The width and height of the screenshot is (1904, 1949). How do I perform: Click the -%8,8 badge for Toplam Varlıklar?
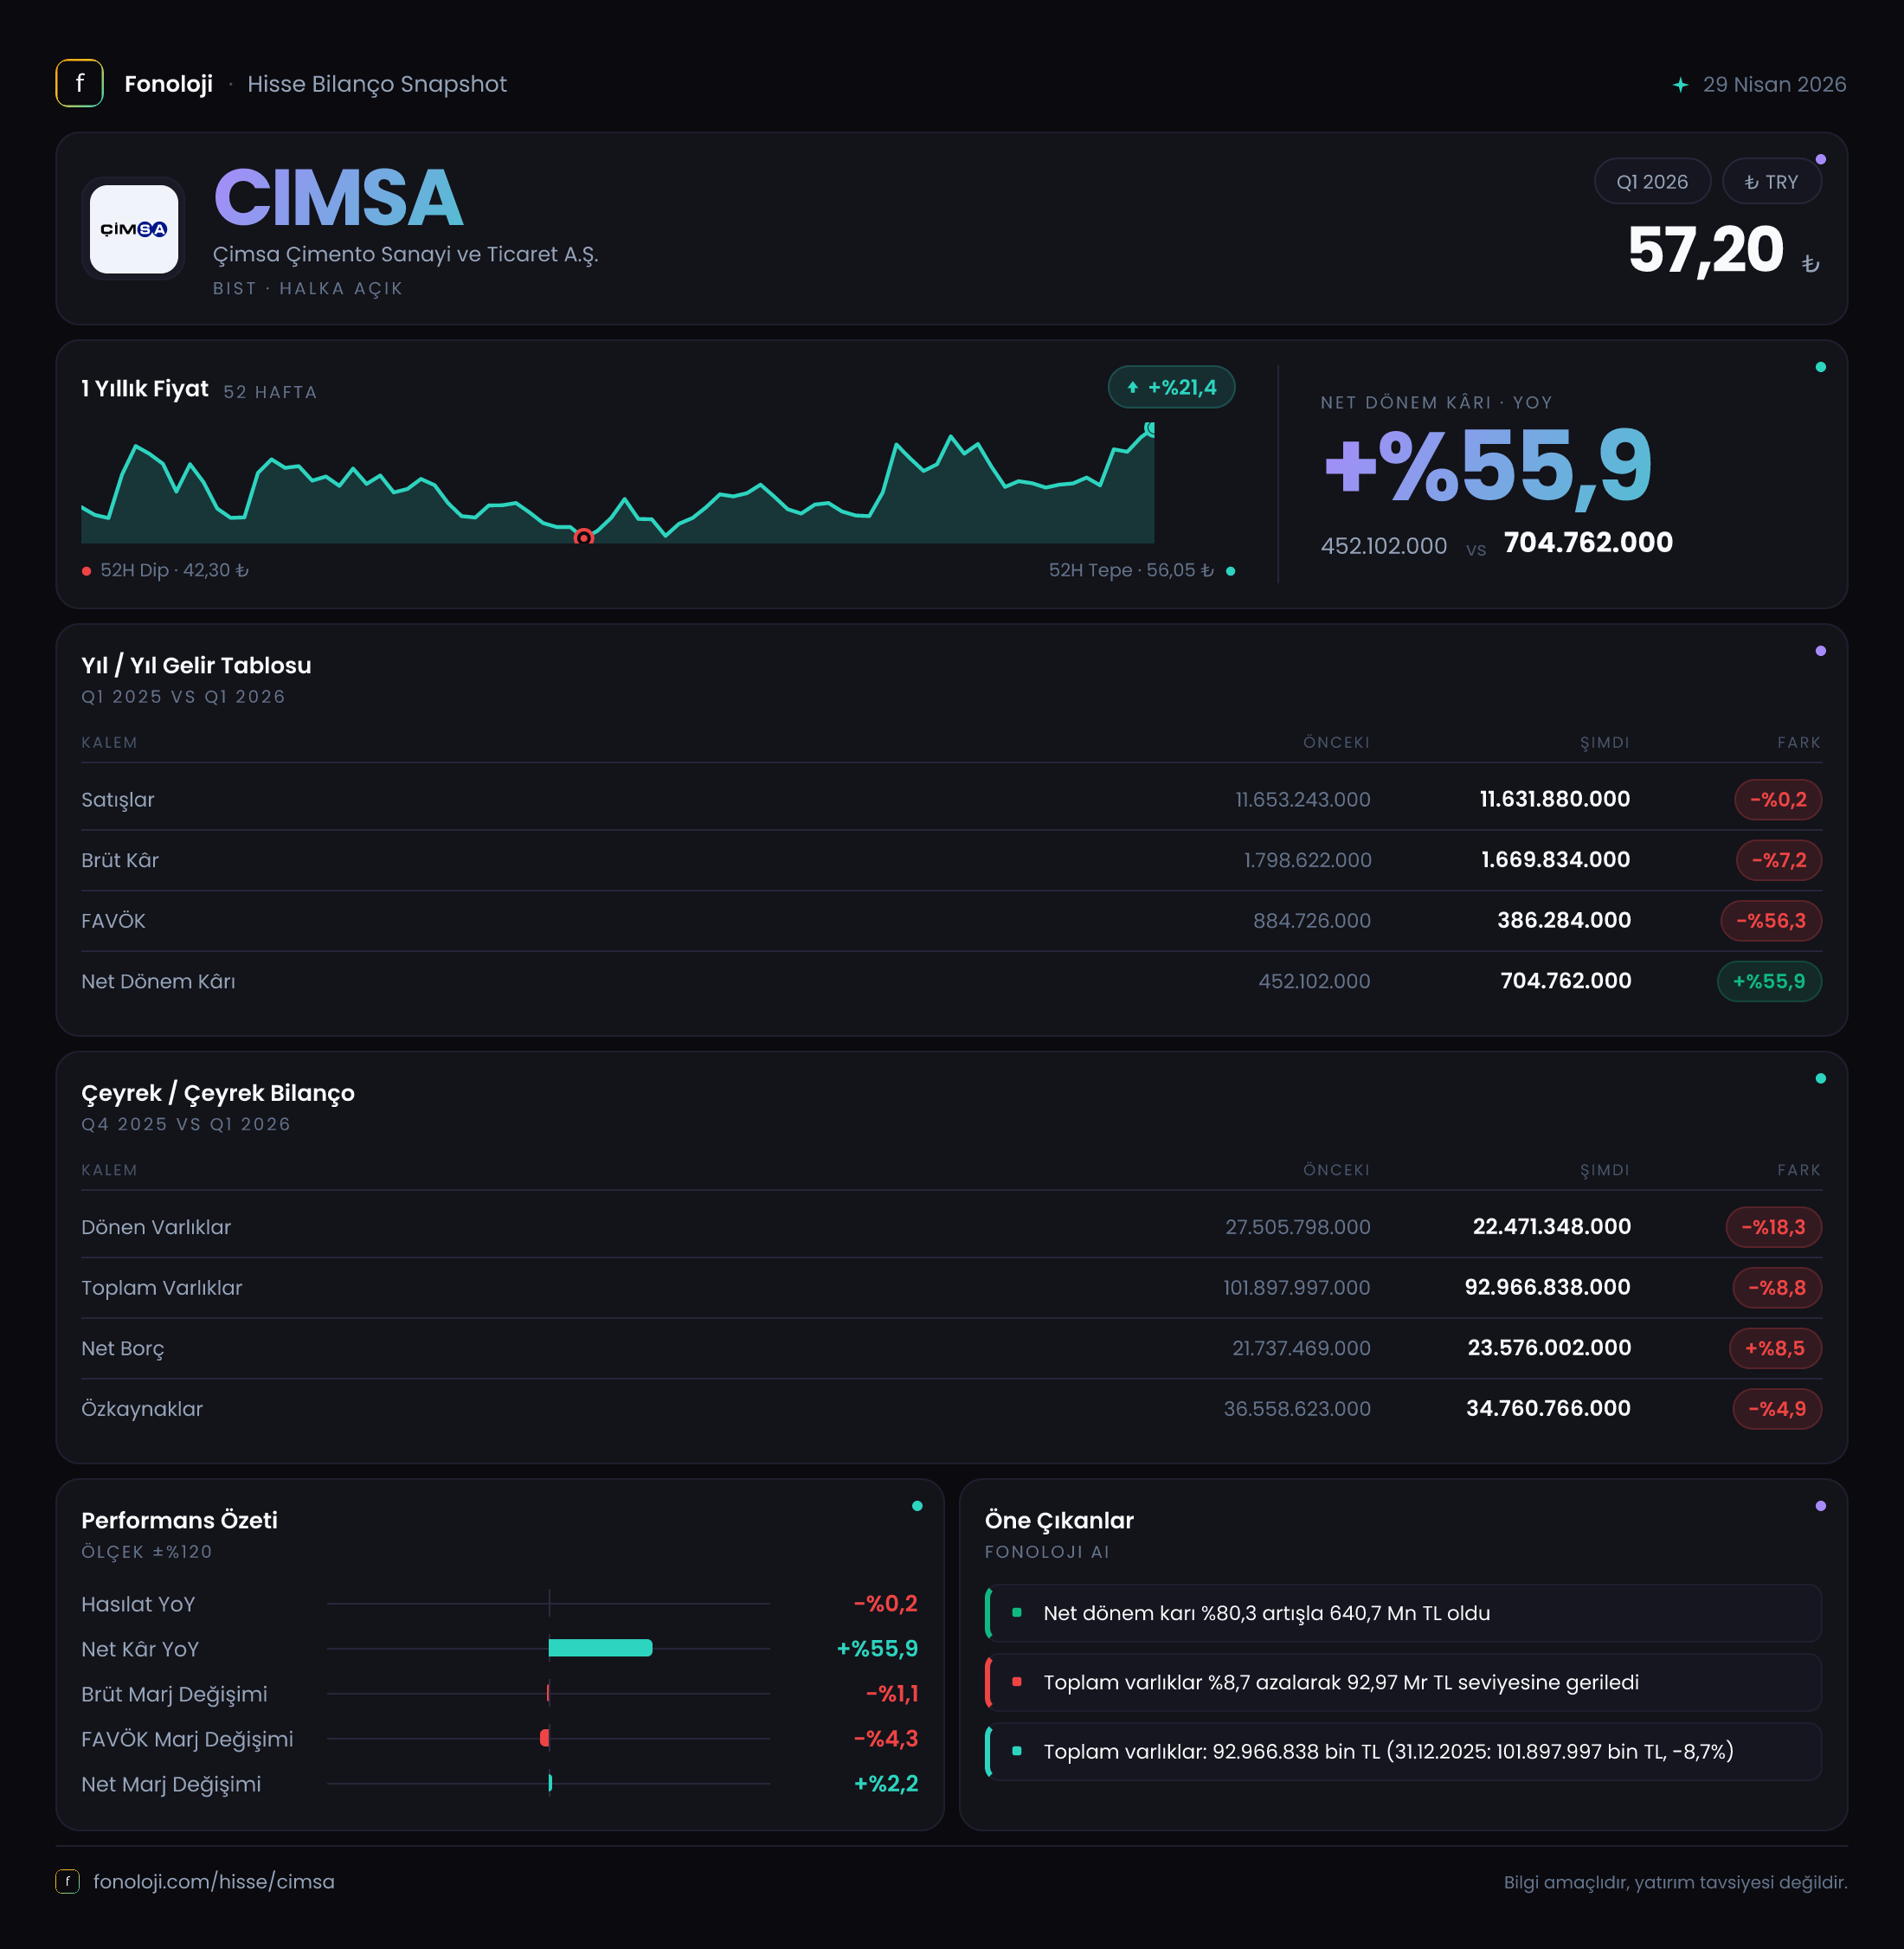(1776, 1287)
